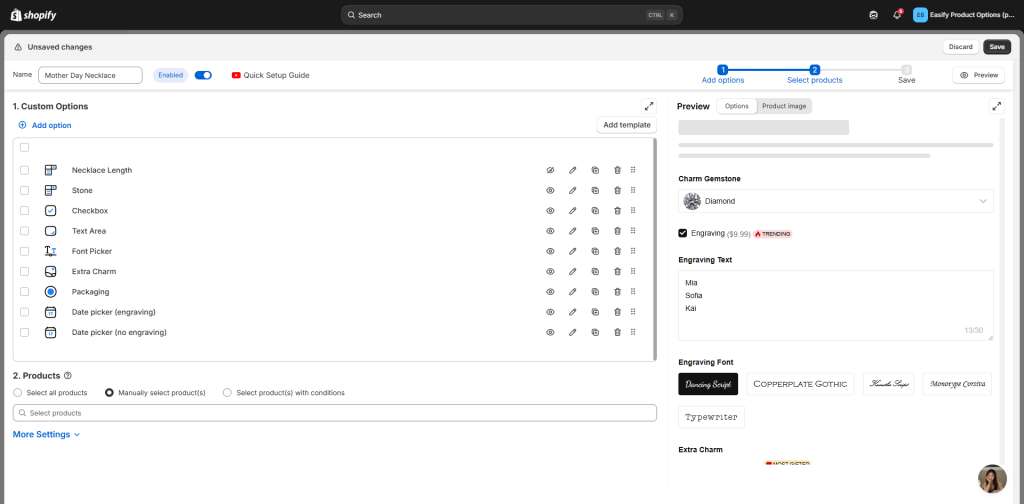Open the Easify Product Options account menu
The width and height of the screenshot is (1024, 504).
[964, 15]
